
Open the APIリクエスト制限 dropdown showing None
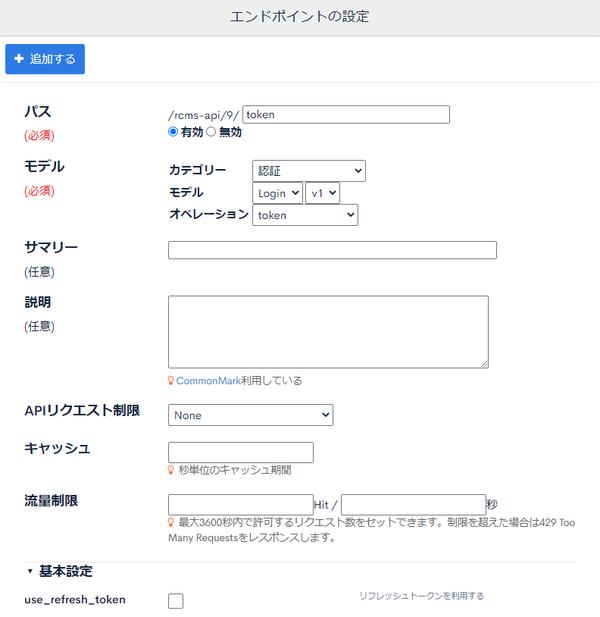[x=250, y=415]
